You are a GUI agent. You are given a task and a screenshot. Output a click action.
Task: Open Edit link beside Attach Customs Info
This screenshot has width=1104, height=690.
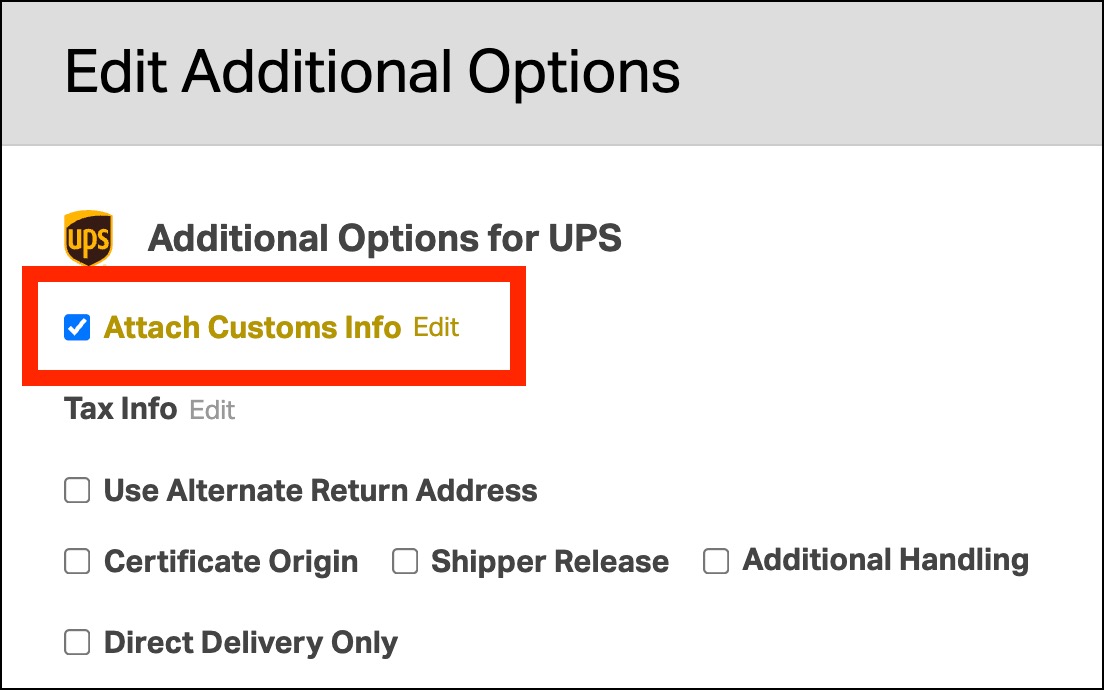click(436, 327)
